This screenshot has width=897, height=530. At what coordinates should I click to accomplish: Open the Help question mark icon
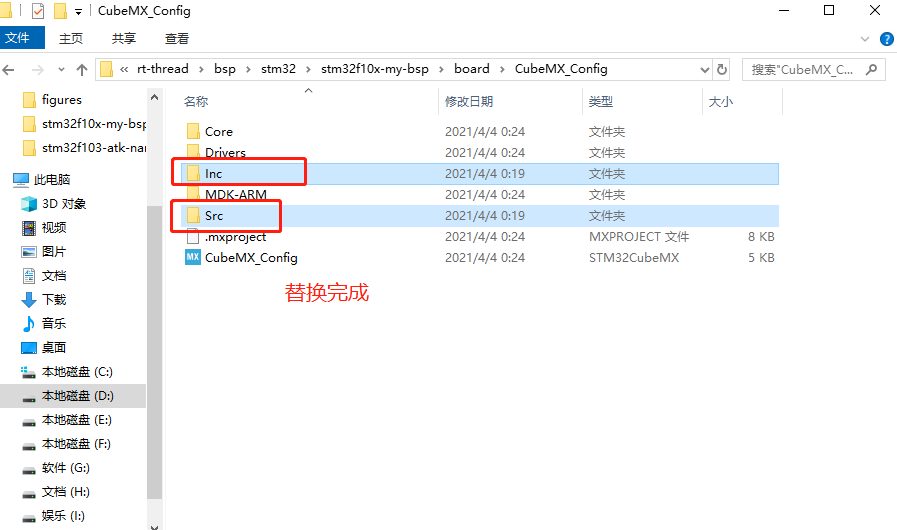tap(887, 39)
